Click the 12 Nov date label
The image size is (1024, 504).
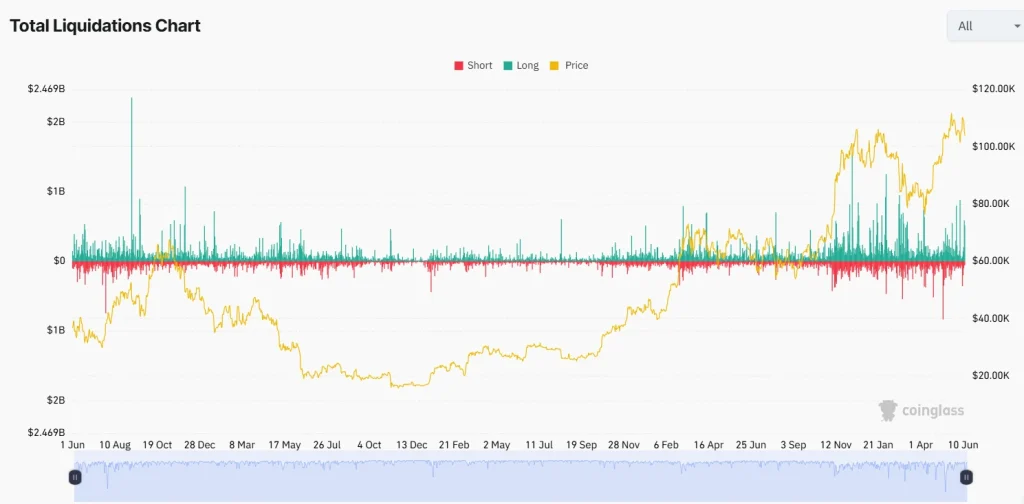tap(836, 445)
